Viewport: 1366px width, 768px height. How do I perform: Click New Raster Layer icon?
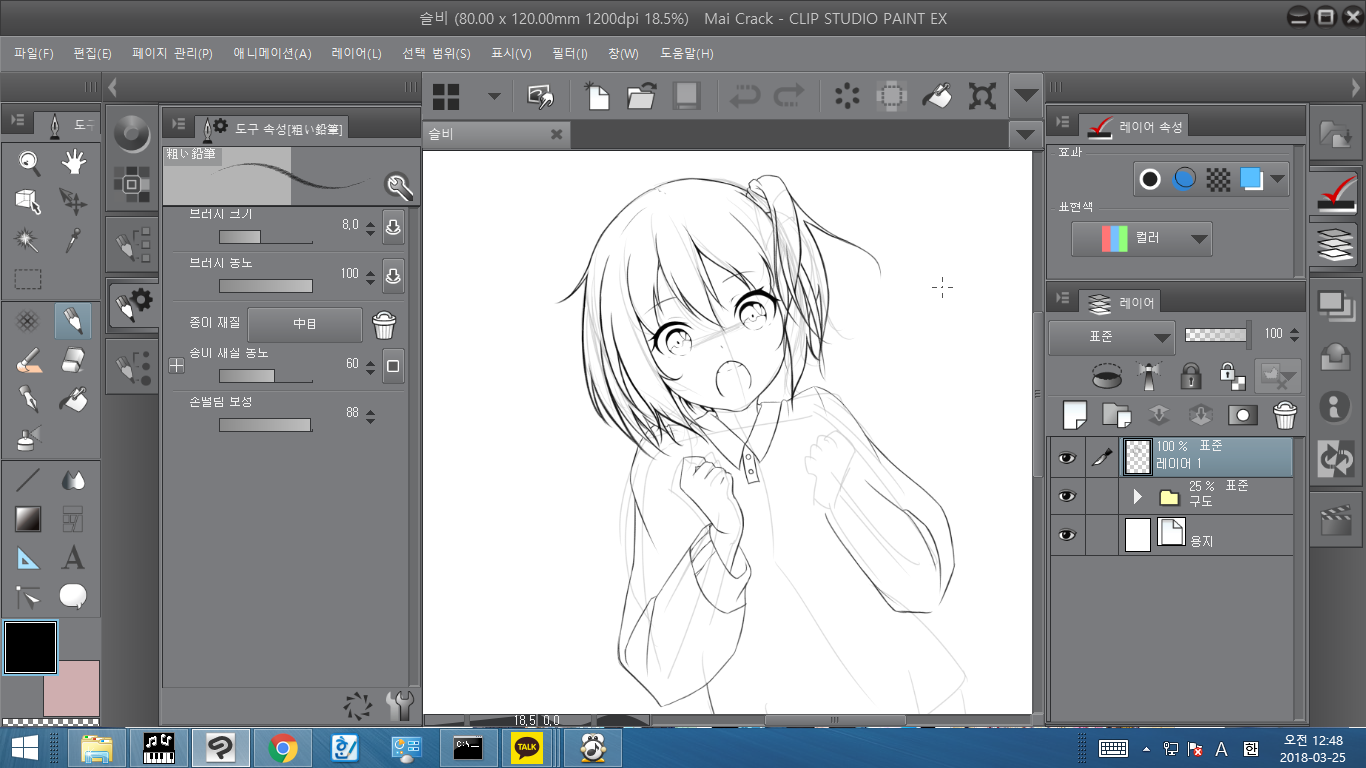[x=1074, y=414]
